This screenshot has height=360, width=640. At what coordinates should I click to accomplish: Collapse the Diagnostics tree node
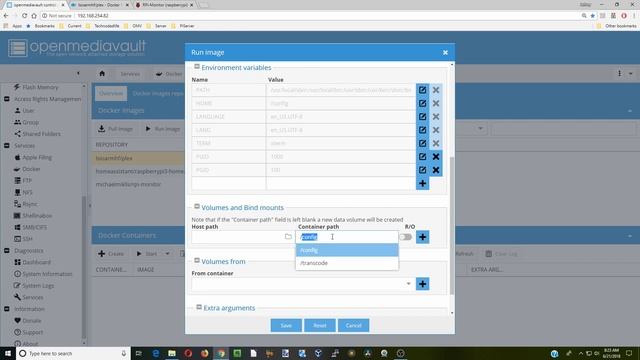click(7, 251)
